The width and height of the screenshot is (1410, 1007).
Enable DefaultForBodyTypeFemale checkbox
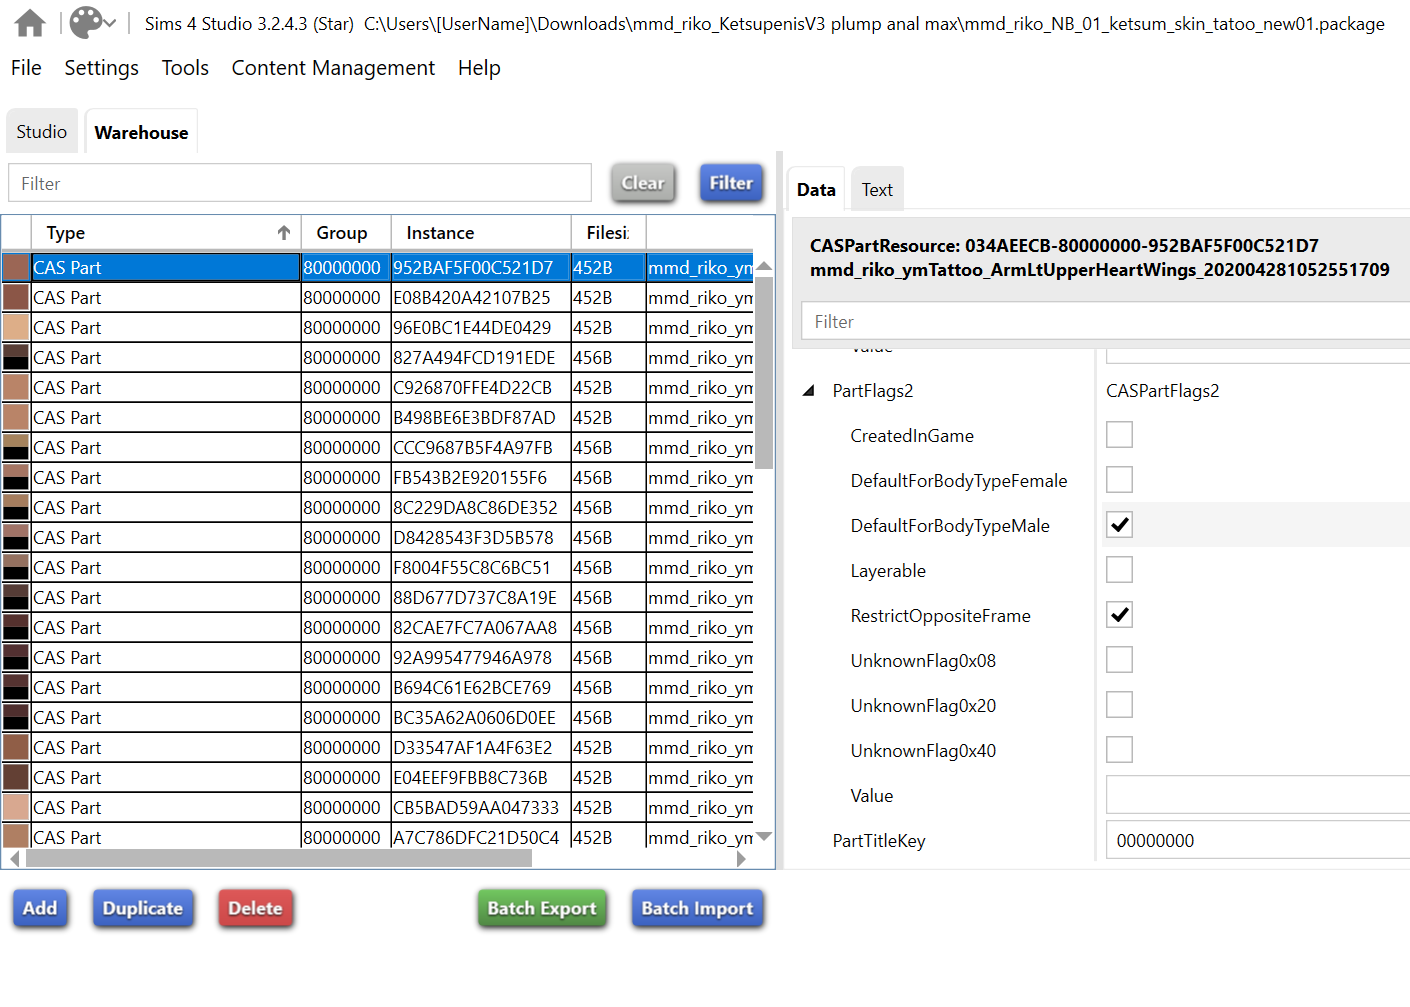point(1120,480)
